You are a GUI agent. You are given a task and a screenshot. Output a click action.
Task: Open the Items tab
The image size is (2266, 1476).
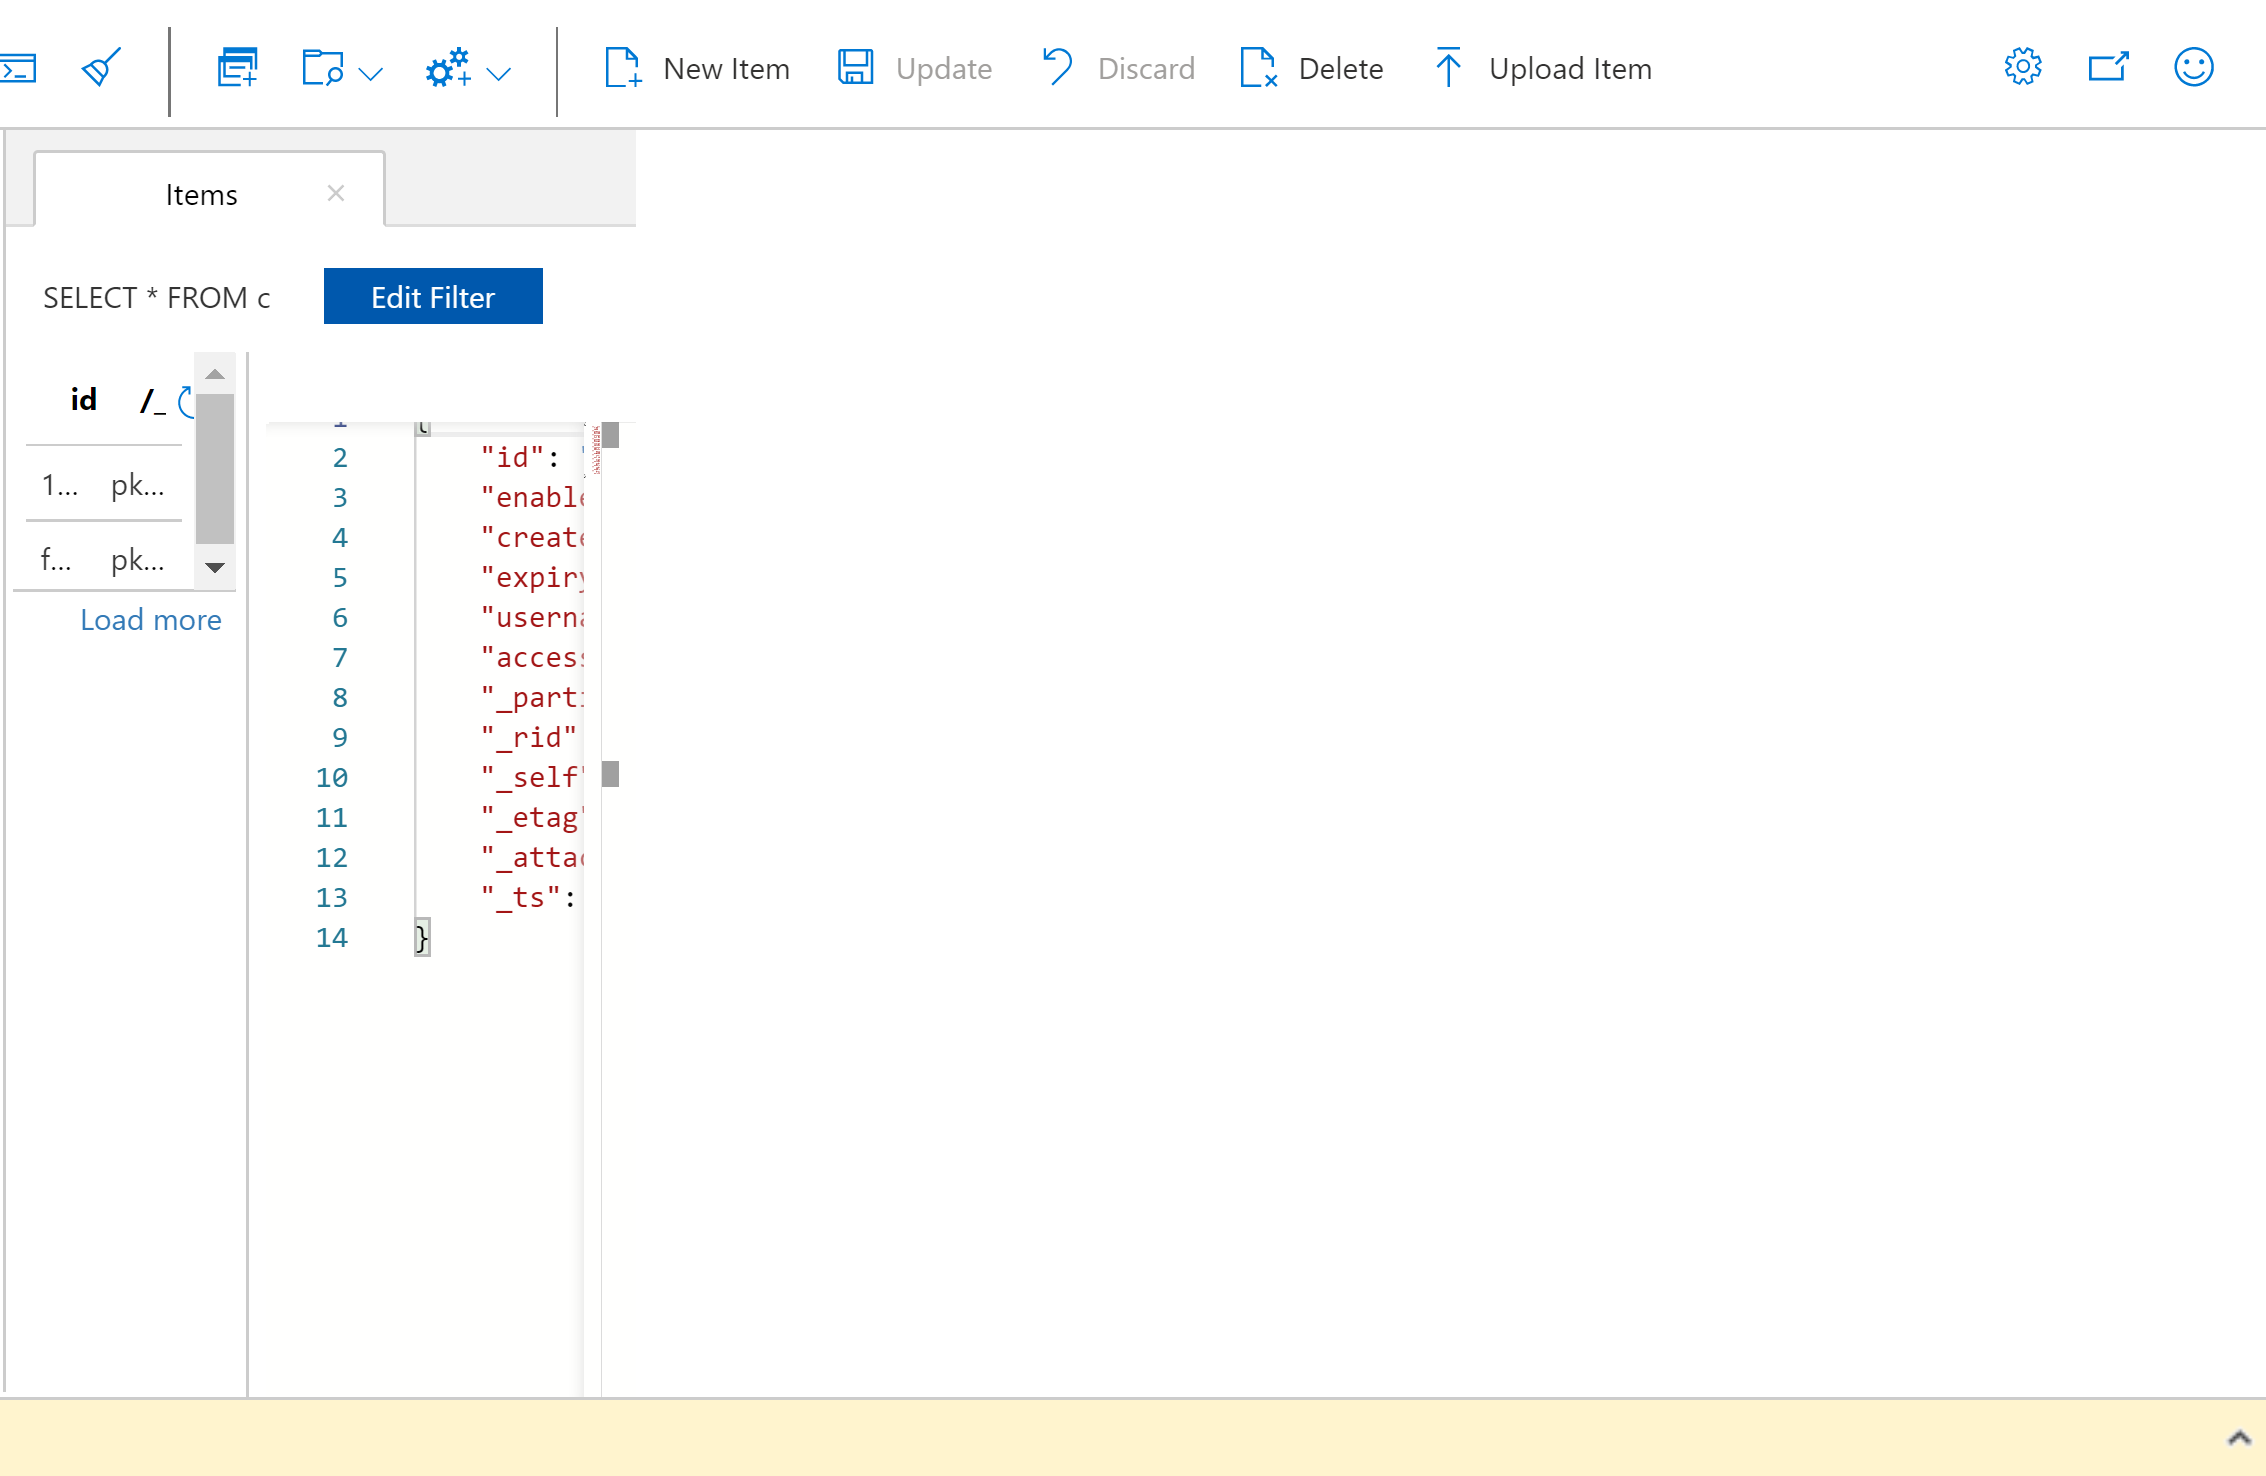[x=200, y=193]
